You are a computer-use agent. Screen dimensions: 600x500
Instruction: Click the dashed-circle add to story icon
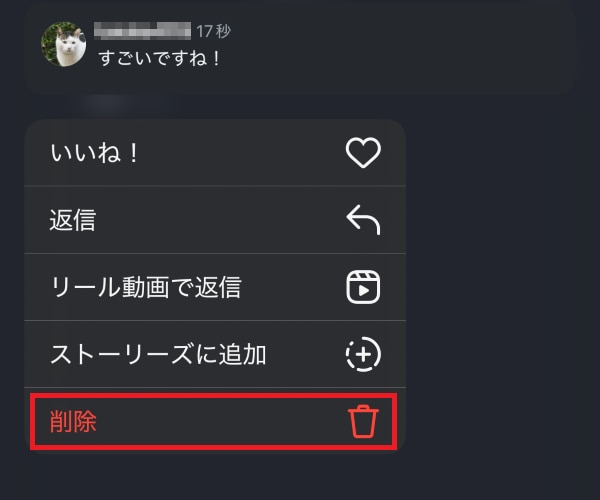[363, 354]
